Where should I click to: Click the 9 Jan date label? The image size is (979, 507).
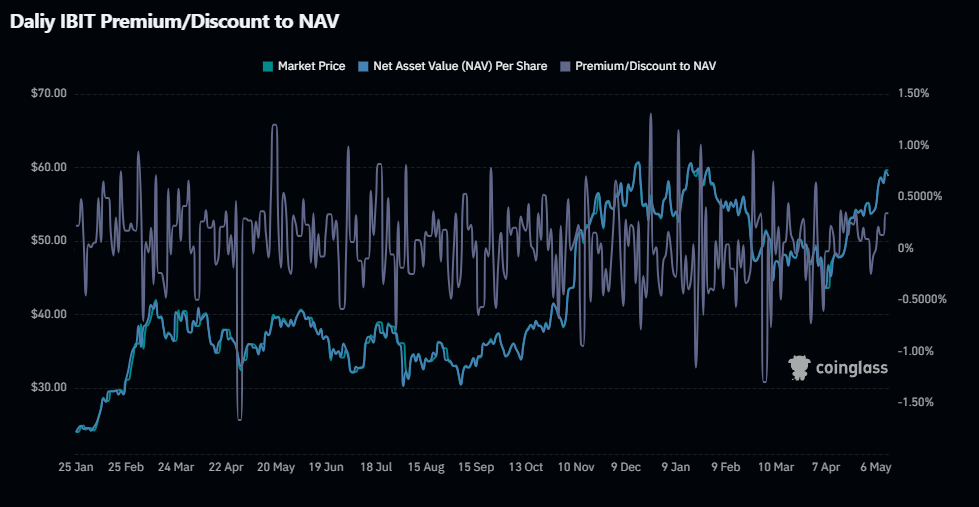point(676,467)
